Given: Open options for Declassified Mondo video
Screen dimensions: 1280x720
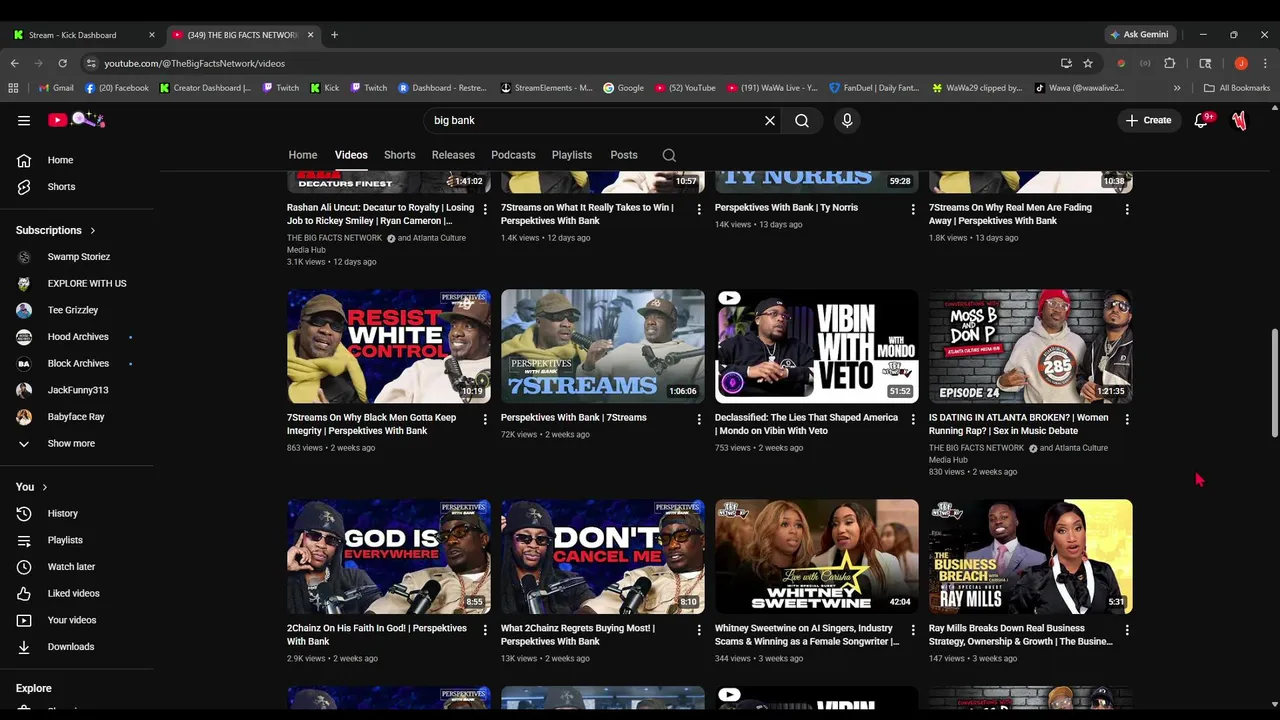Looking at the screenshot, I should coord(912,419).
